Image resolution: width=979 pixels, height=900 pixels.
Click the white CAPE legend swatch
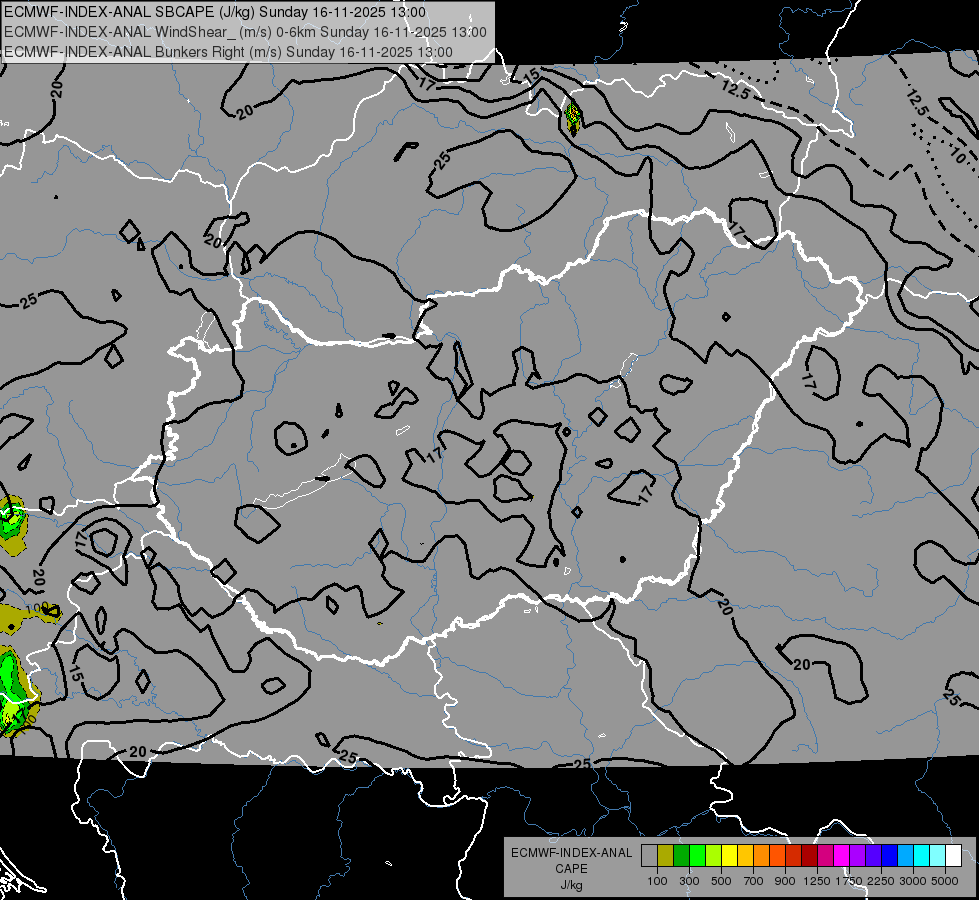pos(954,856)
